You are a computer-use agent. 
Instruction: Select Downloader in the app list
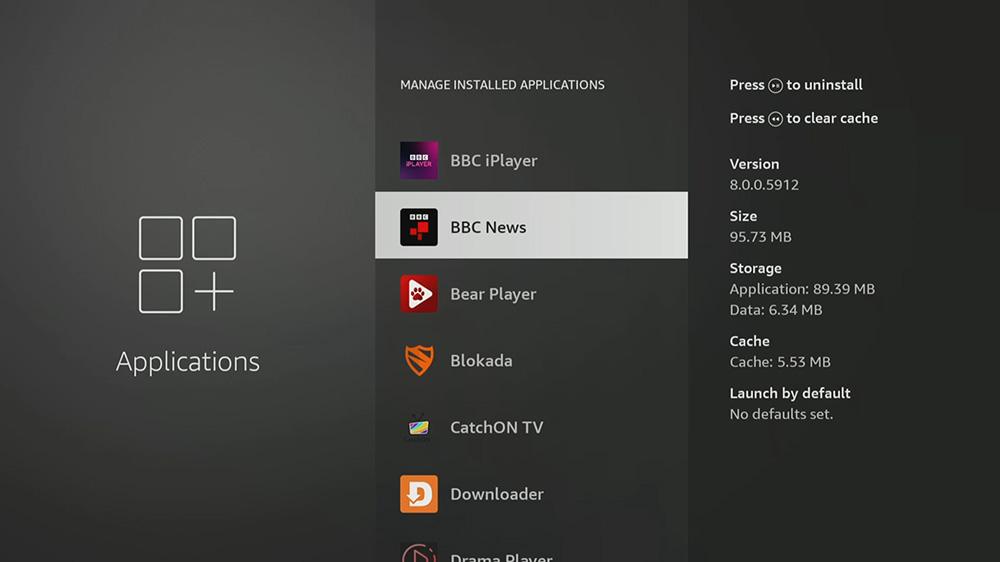[531, 494]
